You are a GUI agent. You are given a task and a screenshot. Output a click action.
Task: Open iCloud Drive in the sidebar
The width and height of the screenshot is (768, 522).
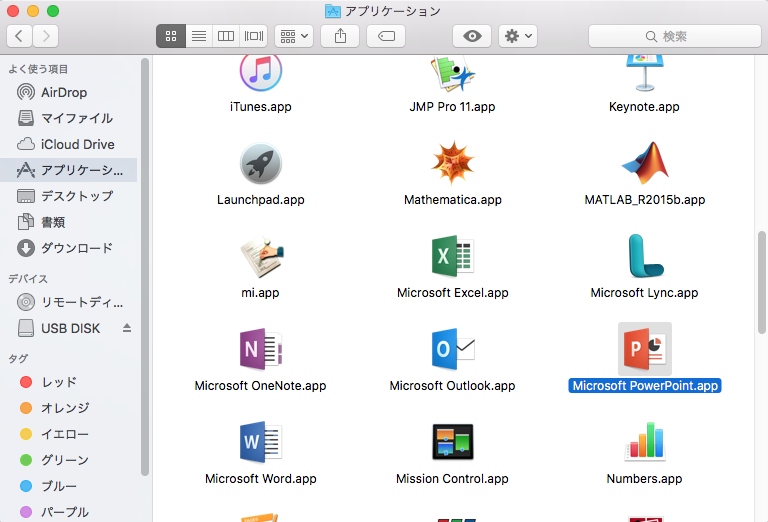(69, 144)
